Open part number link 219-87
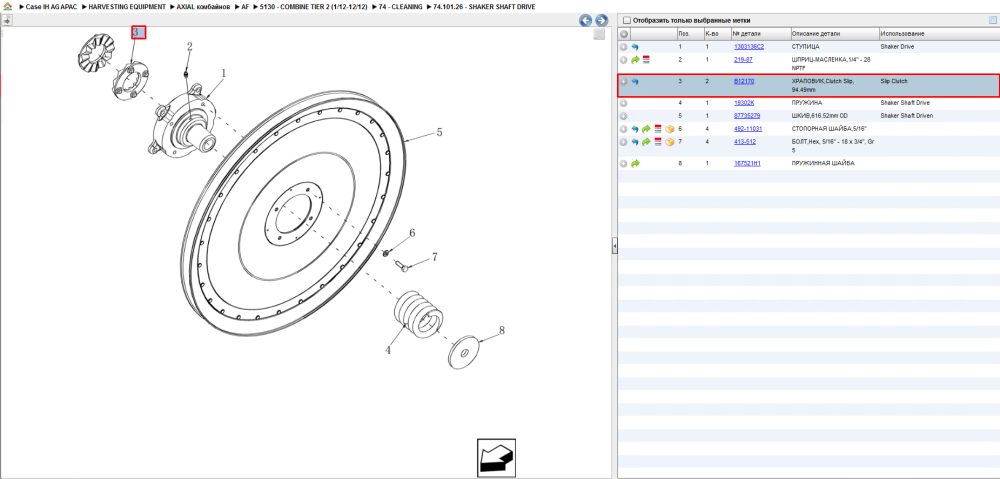The width and height of the screenshot is (1000, 479). coord(743,59)
